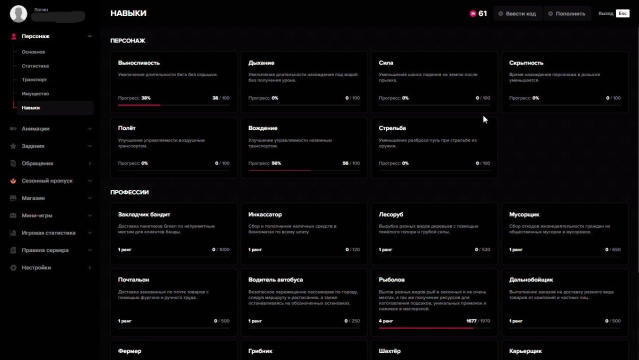Viewport: 639px width, 360px height.
Task: Expand the Мини-игры section chevron
Action: pos(90,216)
